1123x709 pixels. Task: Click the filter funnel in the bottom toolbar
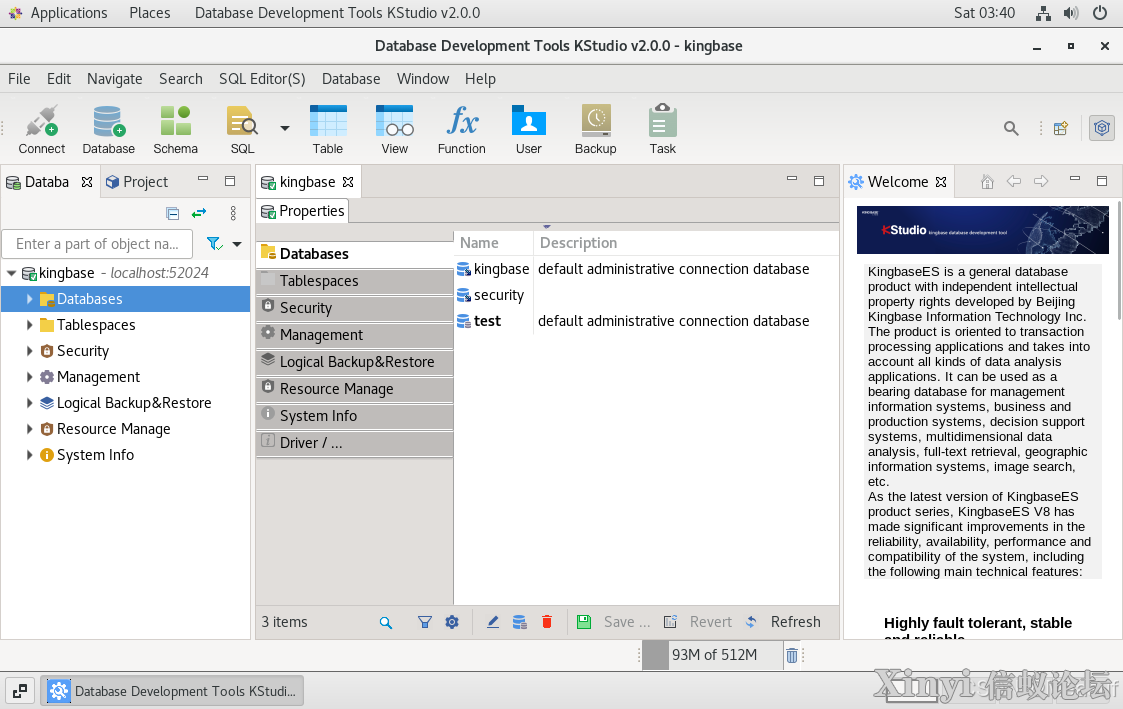425,622
